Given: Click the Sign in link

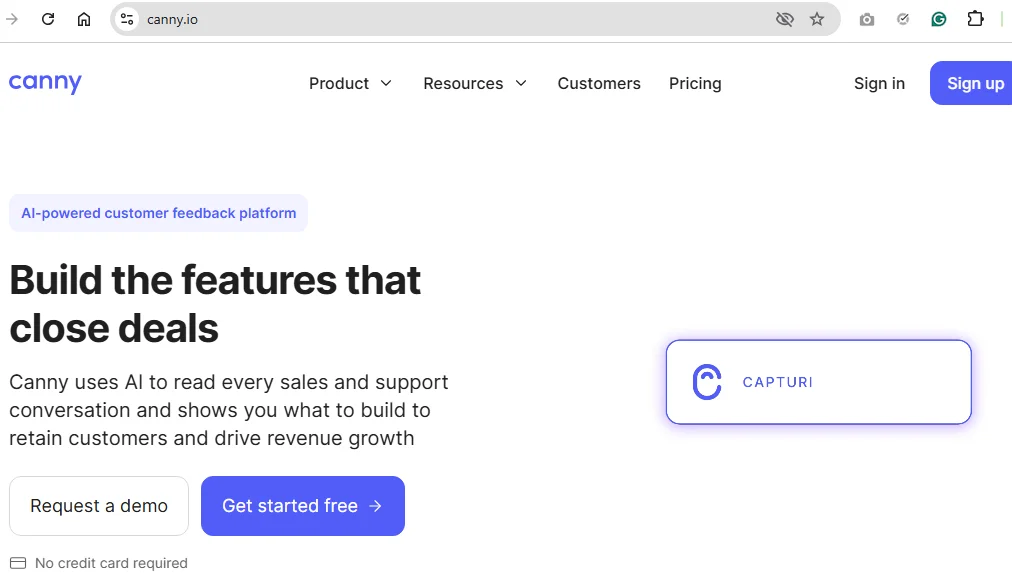Looking at the screenshot, I should click(x=879, y=83).
